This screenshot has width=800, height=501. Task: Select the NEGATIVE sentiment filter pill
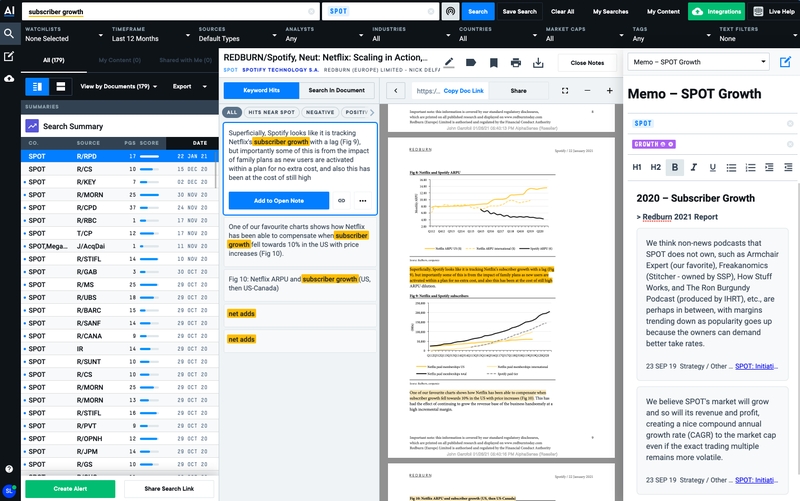[320, 112]
